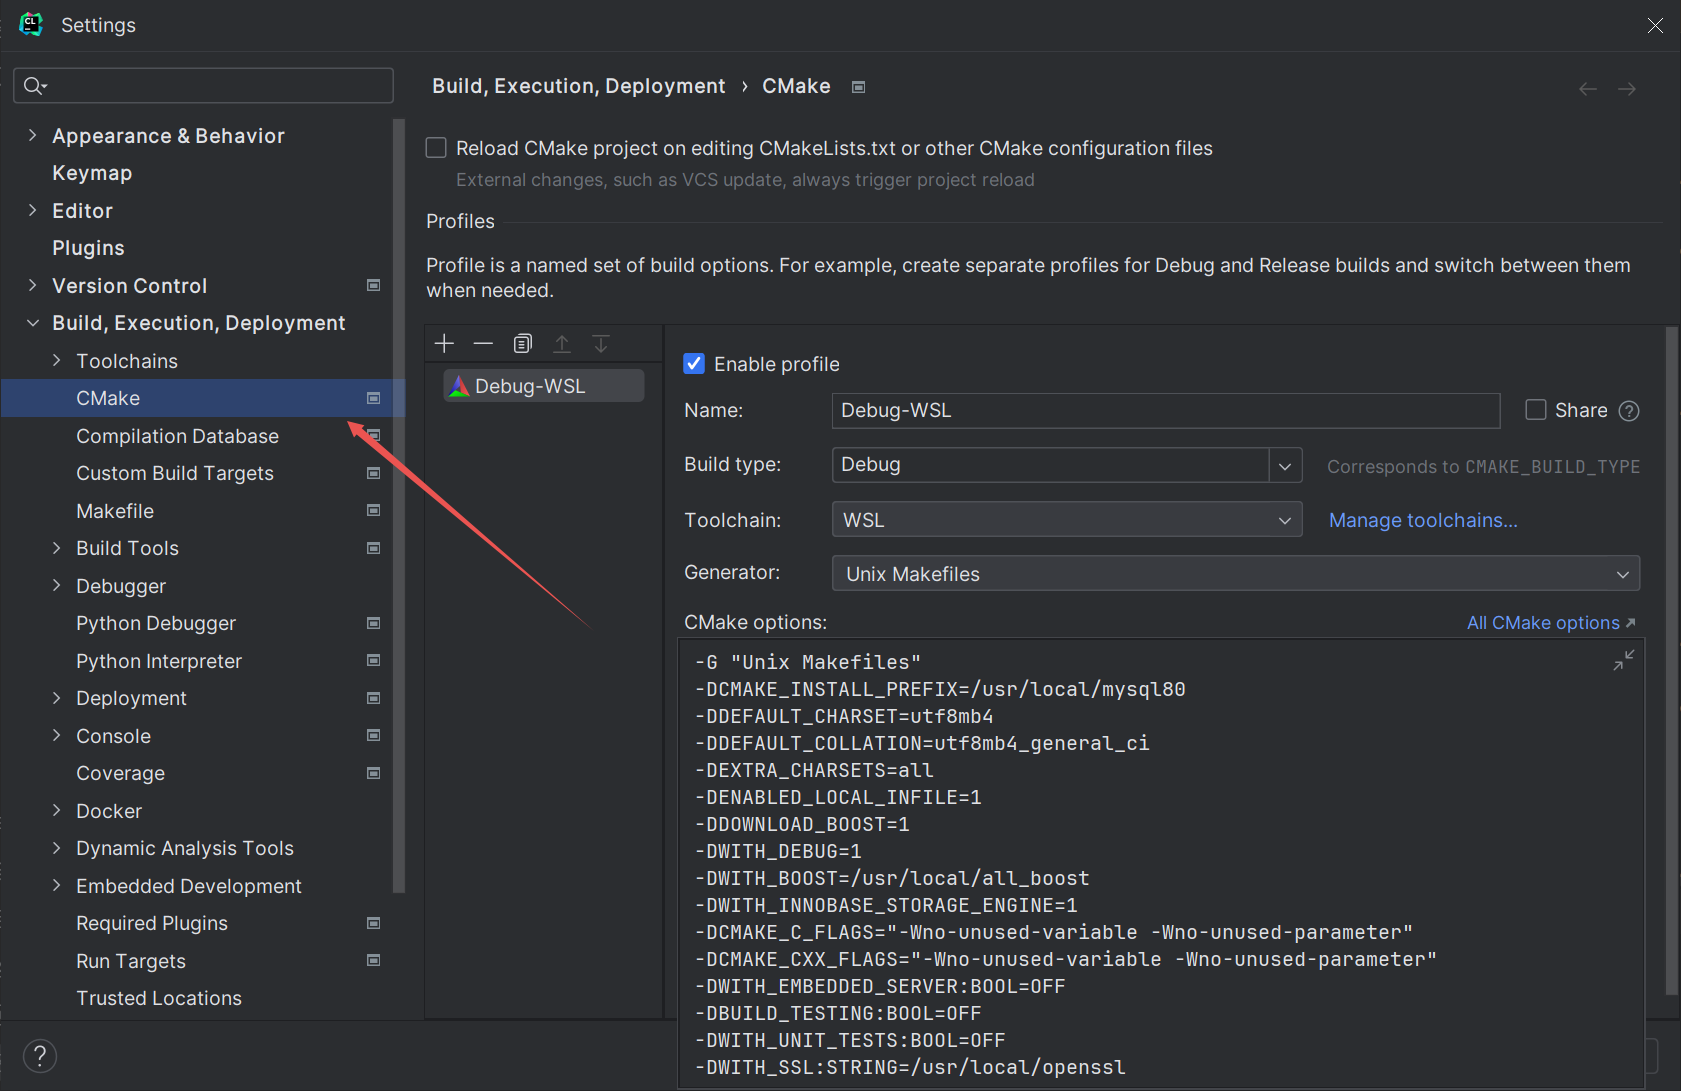Open the Generator Unix Makefiles dropdown
Viewport: 1681px width, 1091px height.
pyautogui.click(x=1236, y=574)
